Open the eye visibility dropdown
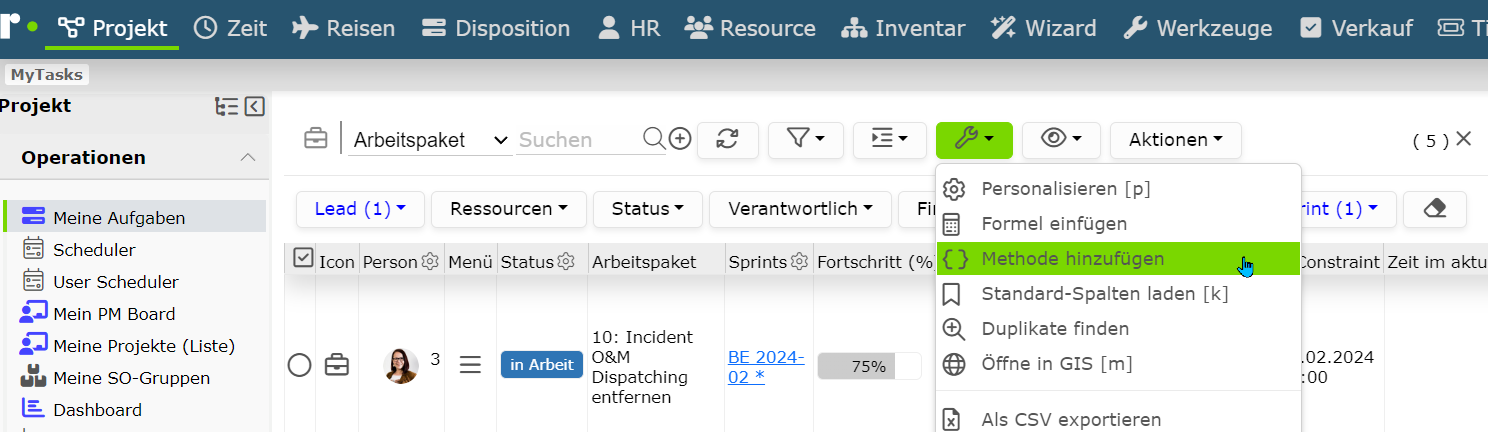1488x432 pixels. 1061,140
